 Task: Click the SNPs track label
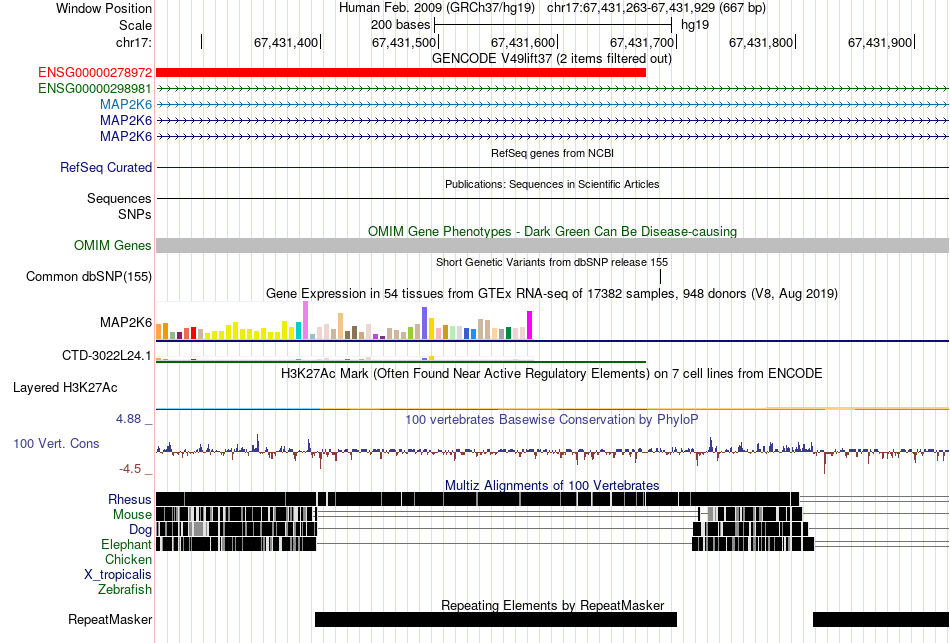135,215
